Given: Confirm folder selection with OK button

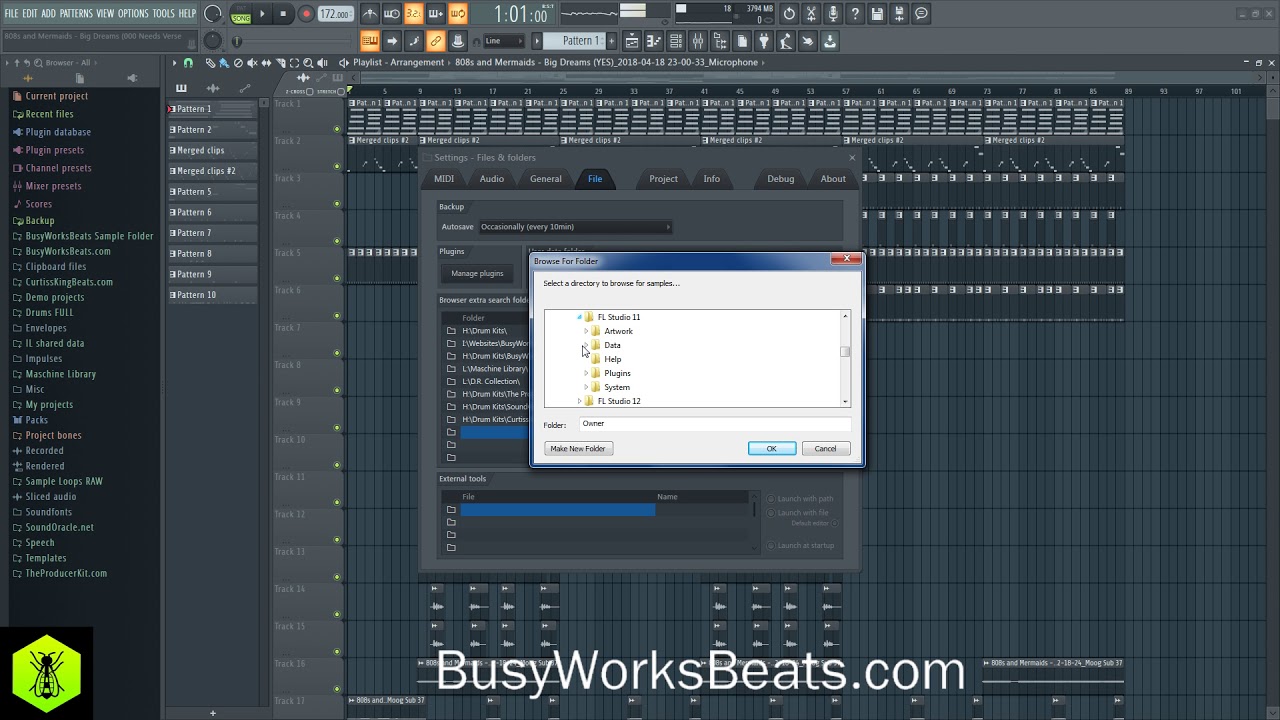Looking at the screenshot, I should [x=772, y=448].
